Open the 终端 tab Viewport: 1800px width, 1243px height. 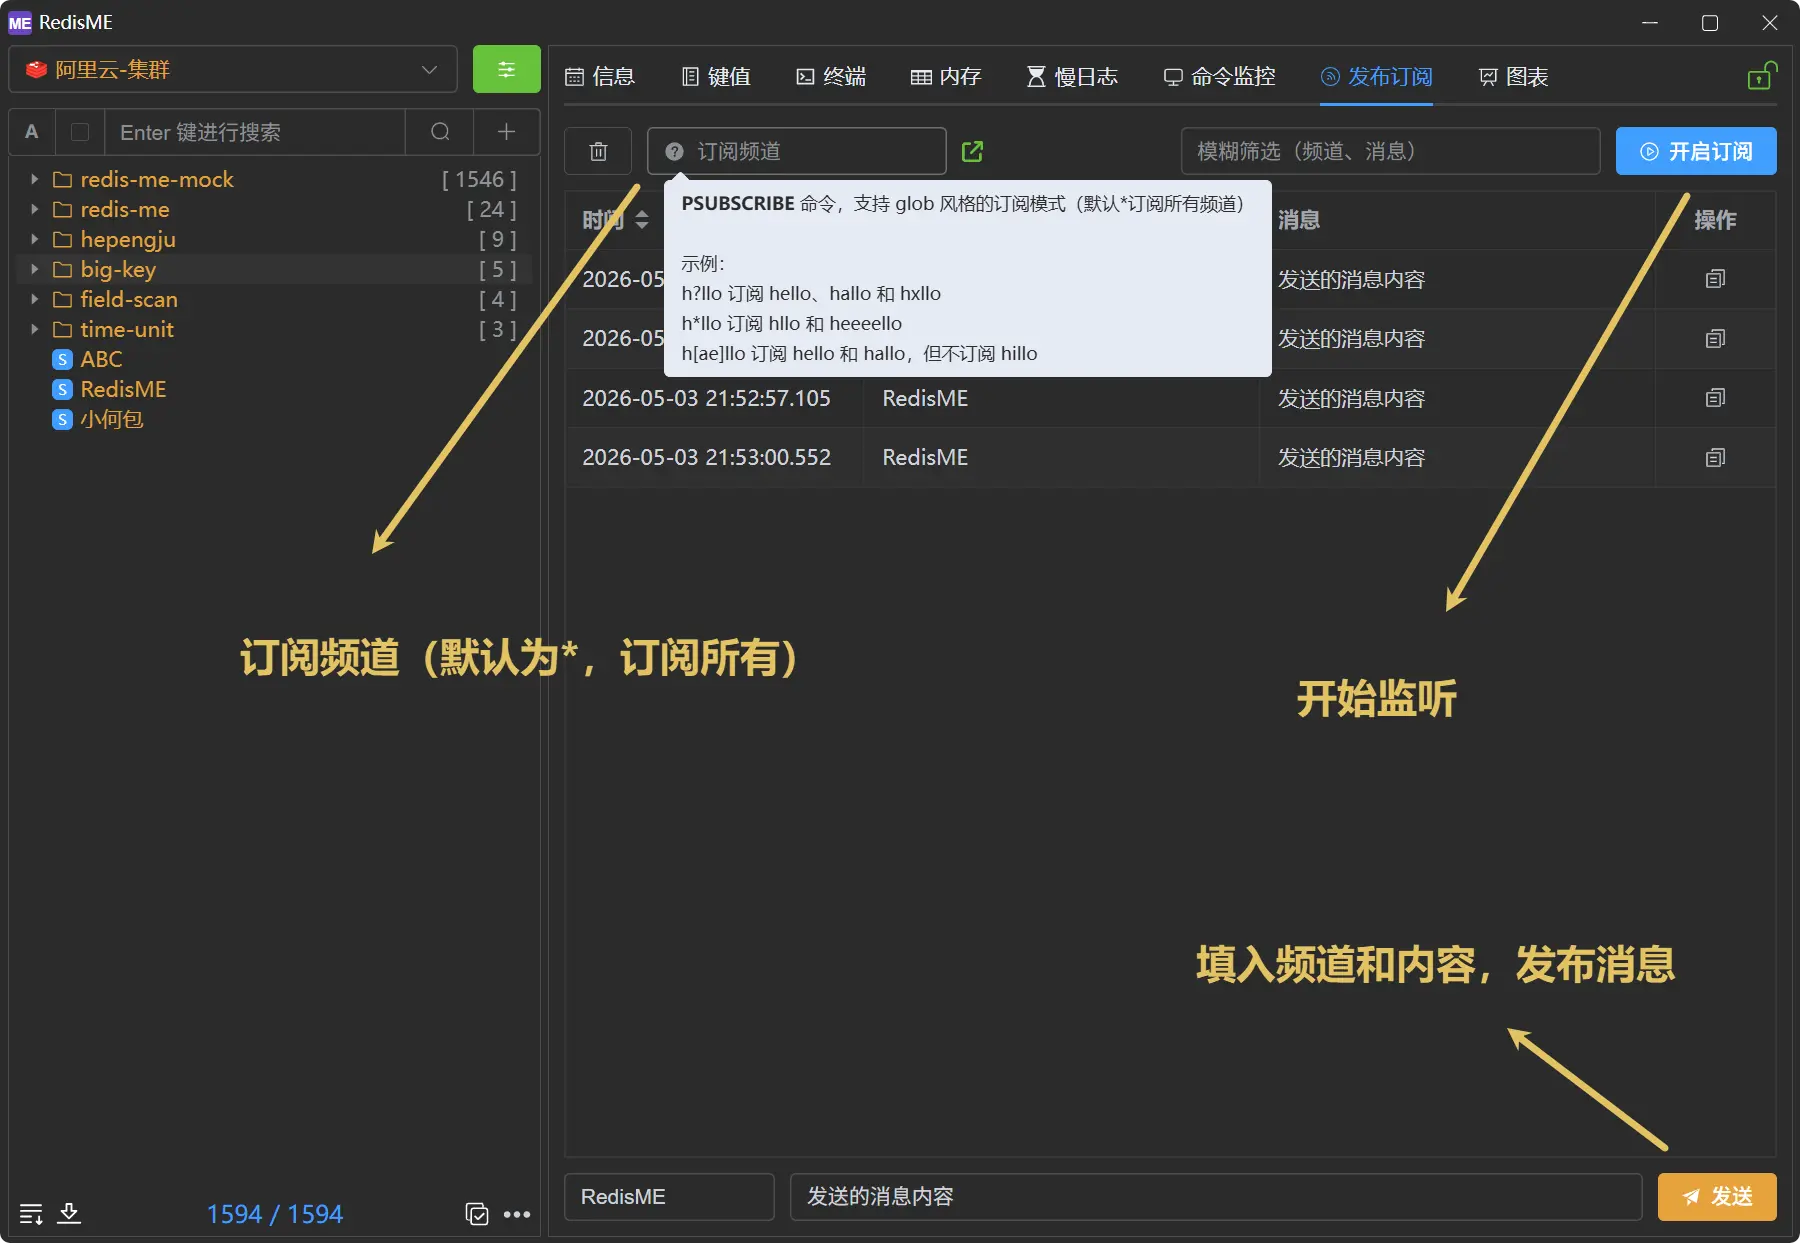pyautogui.click(x=831, y=76)
